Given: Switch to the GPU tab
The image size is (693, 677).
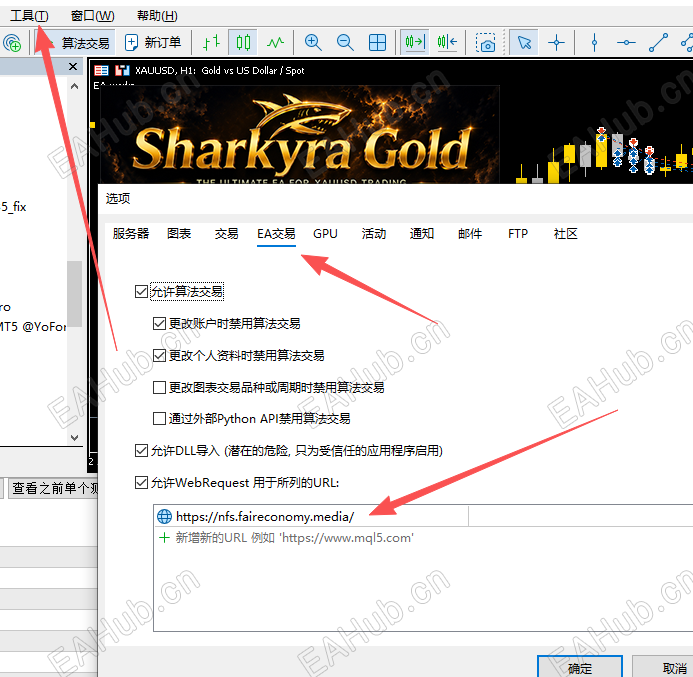Looking at the screenshot, I should coord(325,233).
